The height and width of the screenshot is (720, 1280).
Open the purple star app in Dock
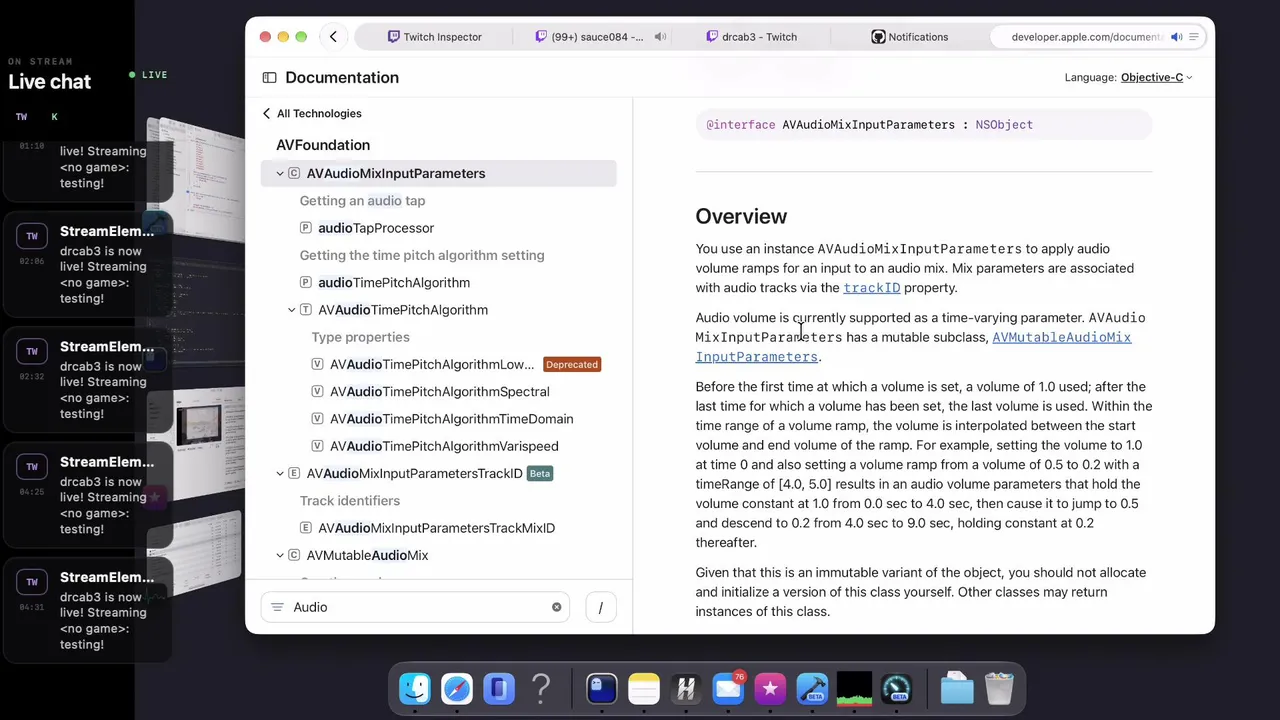point(770,688)
